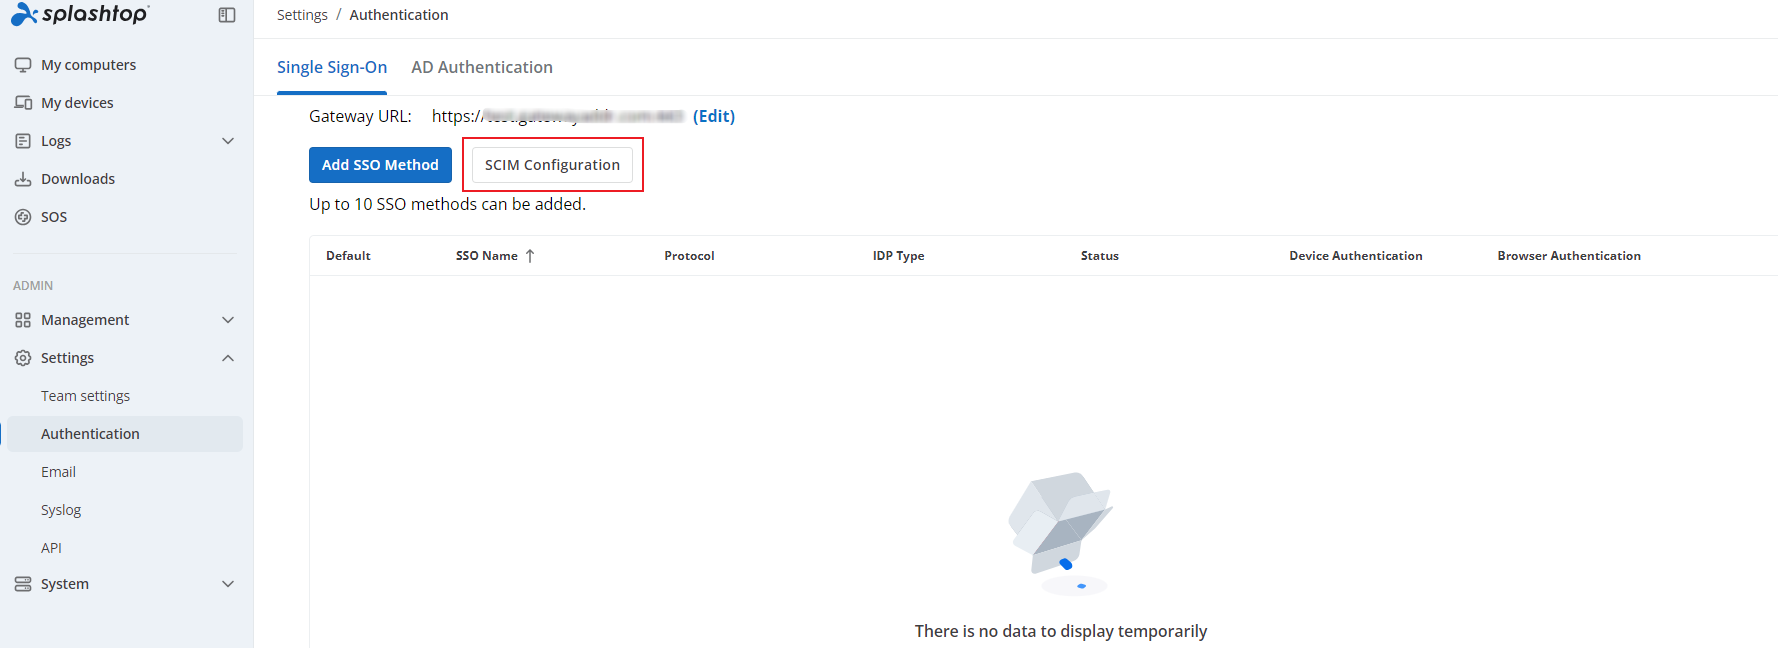
Task: Click the Splashtop logo
Action: [80, 14]
